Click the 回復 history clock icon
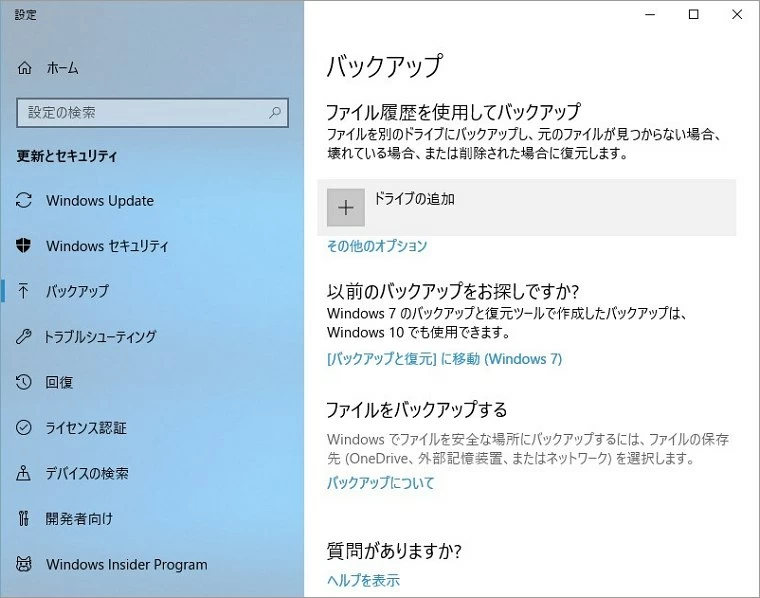Screen dimensions: 760x598 (x=25, y=382)
